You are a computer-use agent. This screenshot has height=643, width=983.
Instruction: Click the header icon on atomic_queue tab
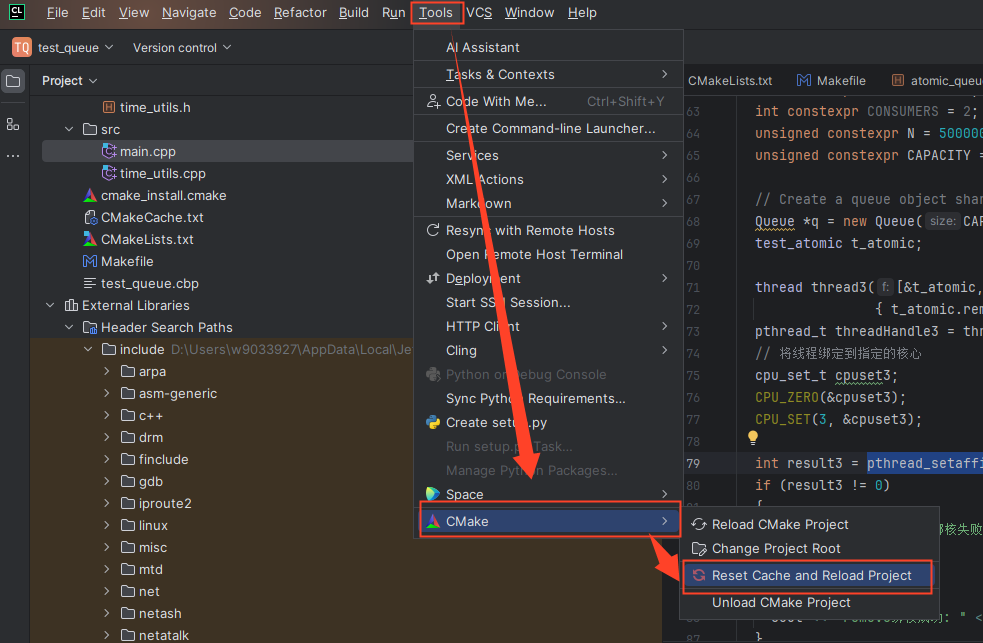(898, 80)
